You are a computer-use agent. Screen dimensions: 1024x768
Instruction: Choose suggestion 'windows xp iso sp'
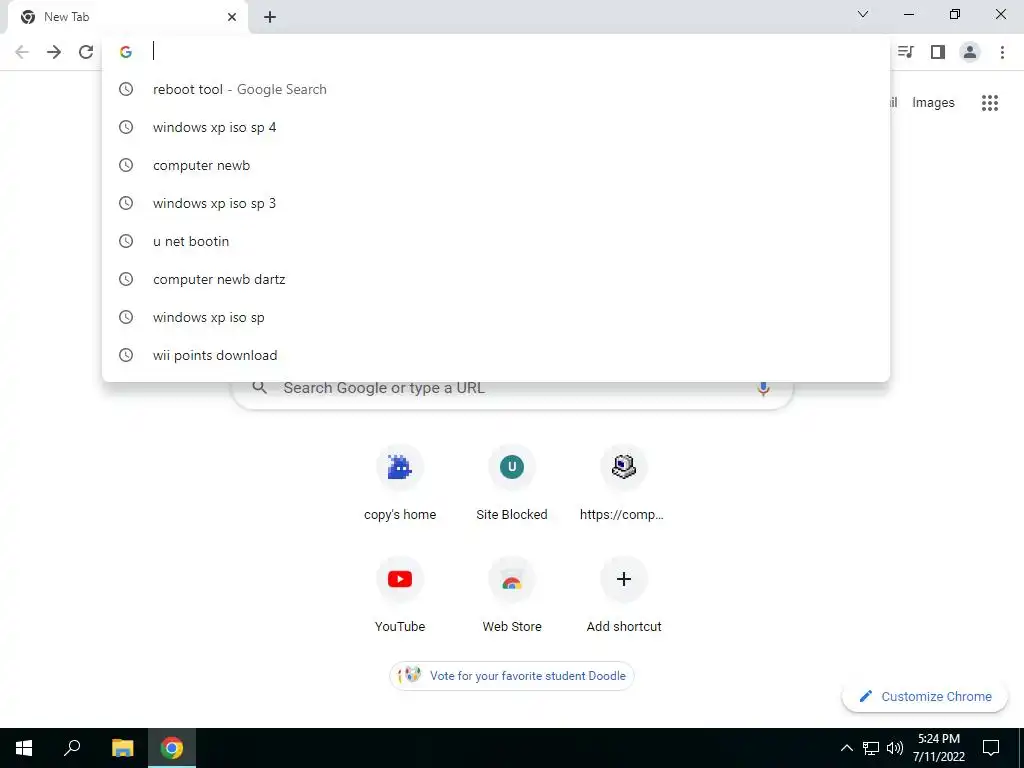click(x=496, y=317)
